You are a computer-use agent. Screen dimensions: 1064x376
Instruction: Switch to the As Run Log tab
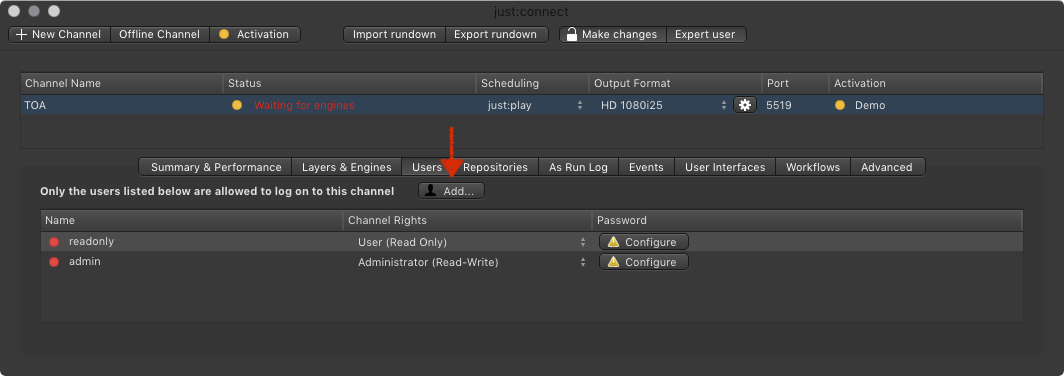[578, 167]
